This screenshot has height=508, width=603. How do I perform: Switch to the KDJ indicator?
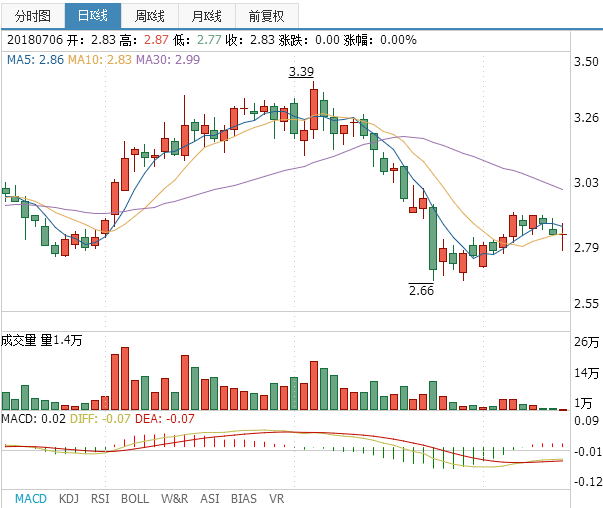69,498
